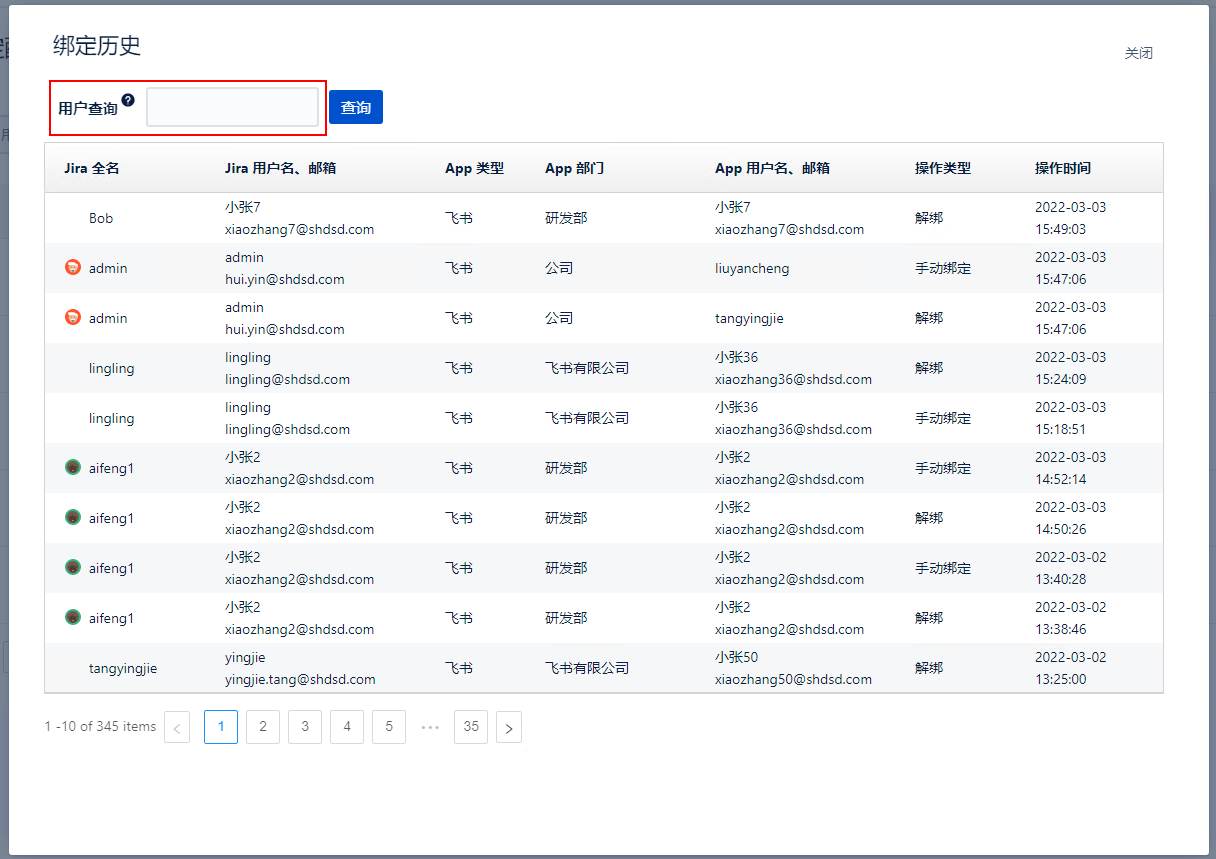Click admin avatar in the tangyingjie row
Viewport: 1216px width, 859px height.
click(x=73, y=317)
